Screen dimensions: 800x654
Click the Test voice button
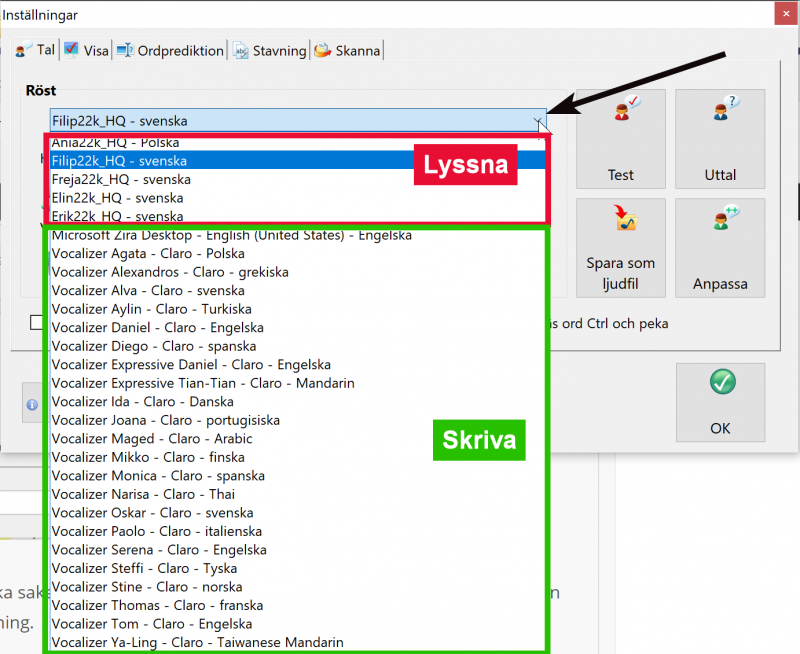(x=620, y=139)
